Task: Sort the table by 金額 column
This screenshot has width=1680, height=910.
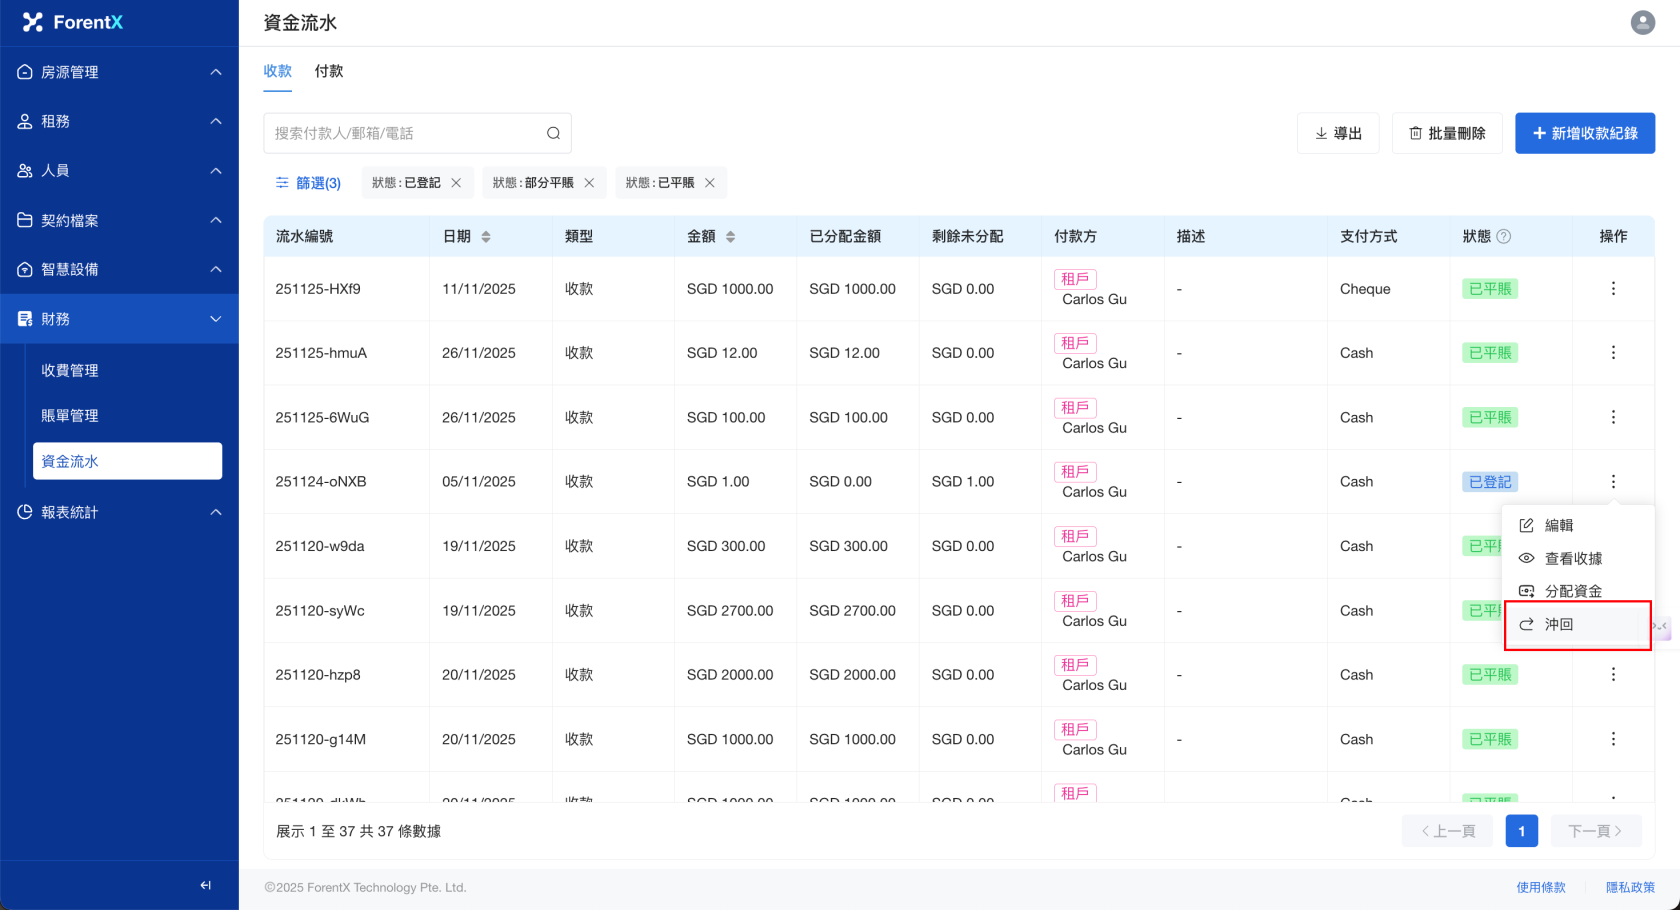Action: pos(730,237)
